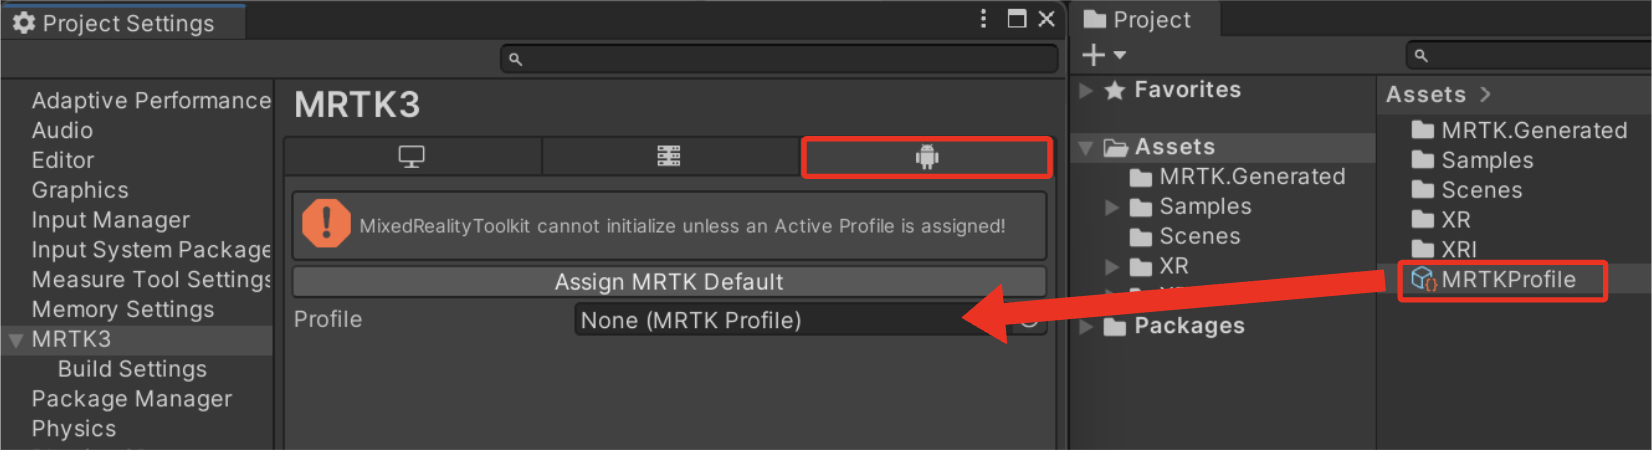Open the create asset dropdown arrow
Viewport: 1652px width, 450px height.
(x=1119, y=56)
